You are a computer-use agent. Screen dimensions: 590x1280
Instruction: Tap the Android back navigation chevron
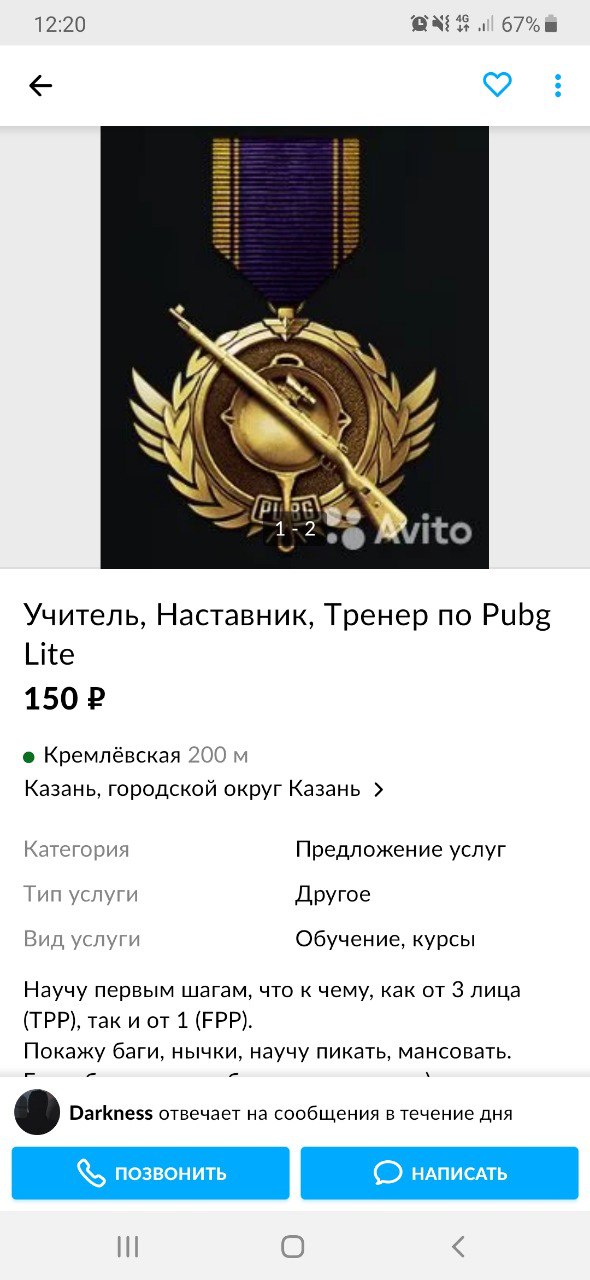pyautogui.click(x=458, y=1246)
